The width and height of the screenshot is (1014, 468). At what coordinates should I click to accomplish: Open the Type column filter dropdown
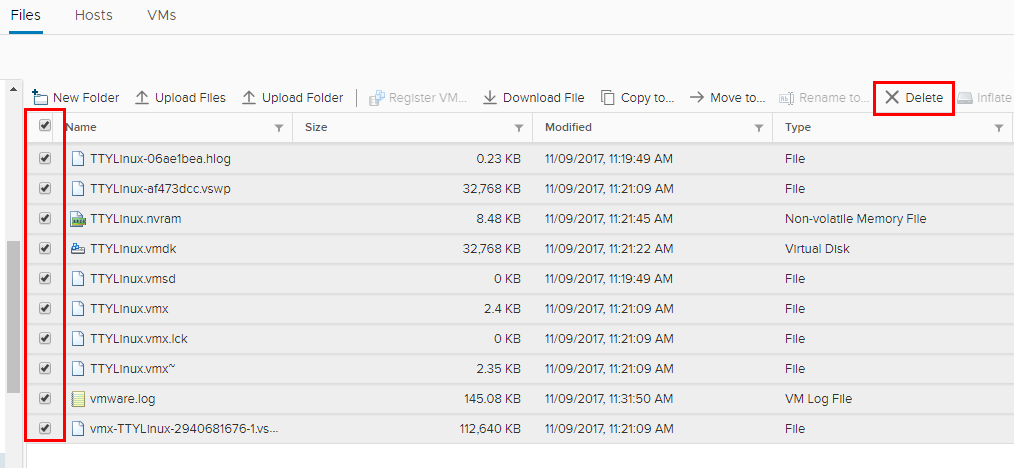[999, 128]
